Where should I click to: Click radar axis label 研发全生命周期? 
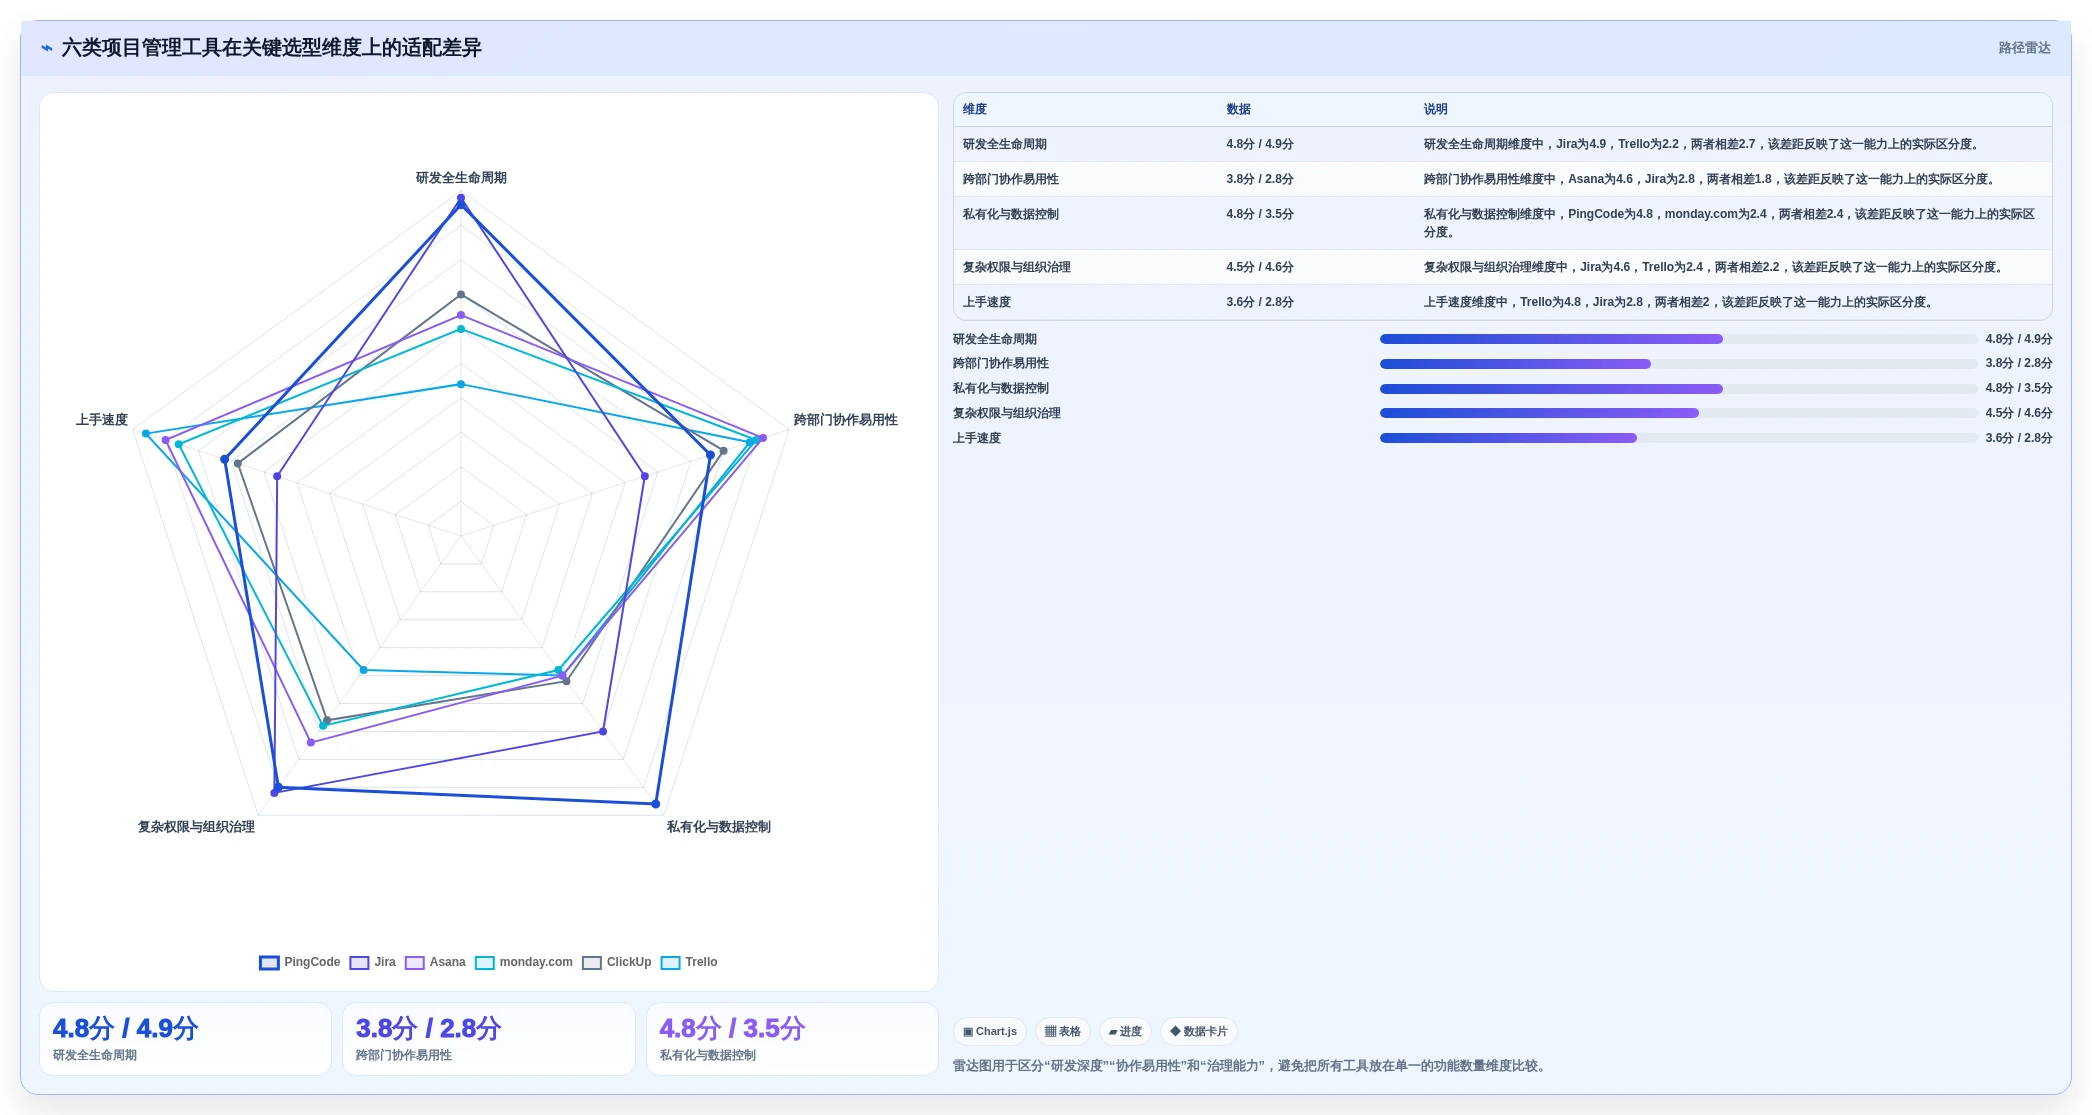[461, 178]
